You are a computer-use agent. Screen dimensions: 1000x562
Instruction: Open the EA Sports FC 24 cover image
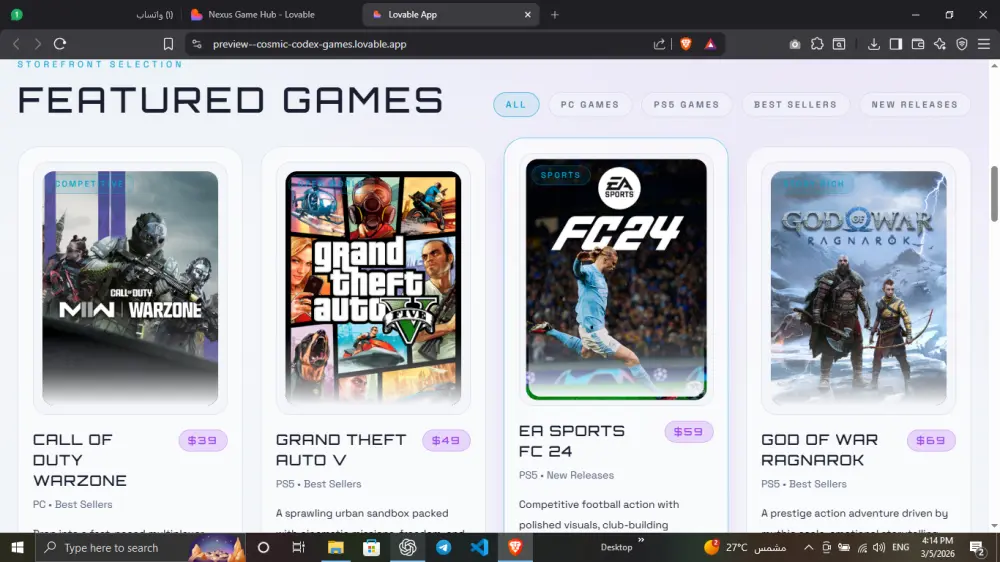tap(616, 279)
